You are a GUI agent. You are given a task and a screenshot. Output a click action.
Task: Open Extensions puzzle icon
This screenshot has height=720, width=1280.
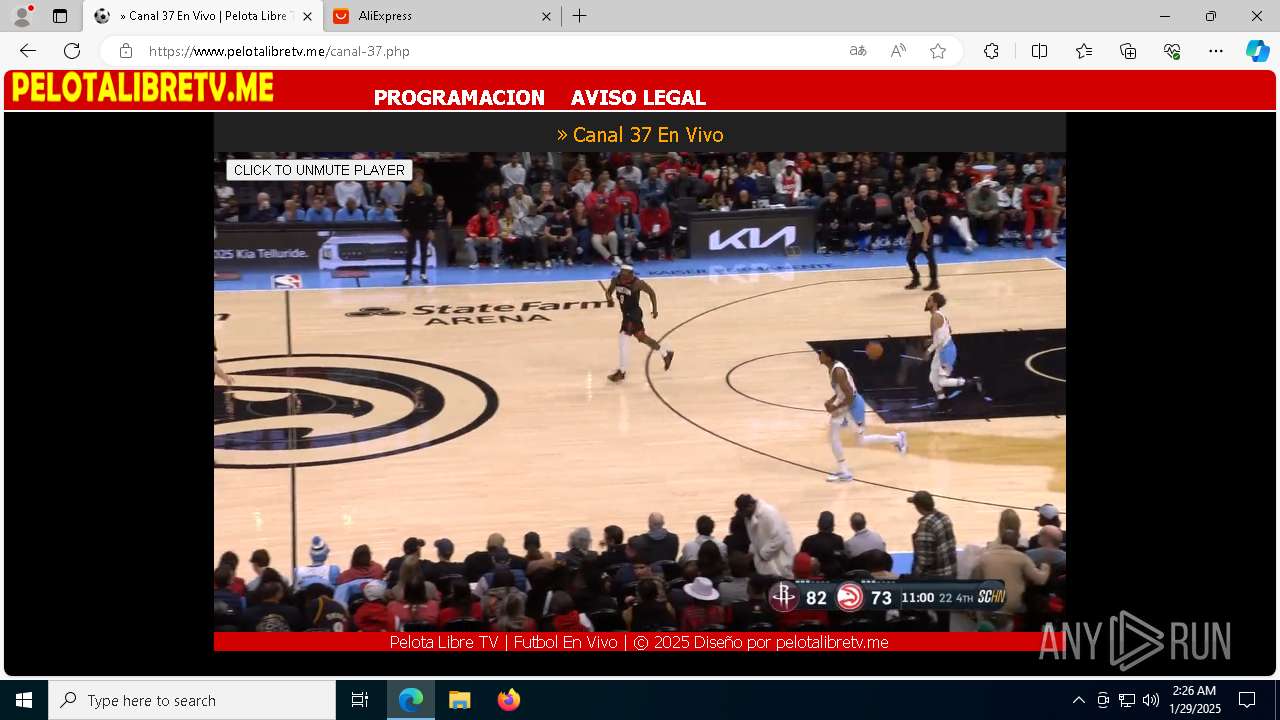click(x=991, y=51)
